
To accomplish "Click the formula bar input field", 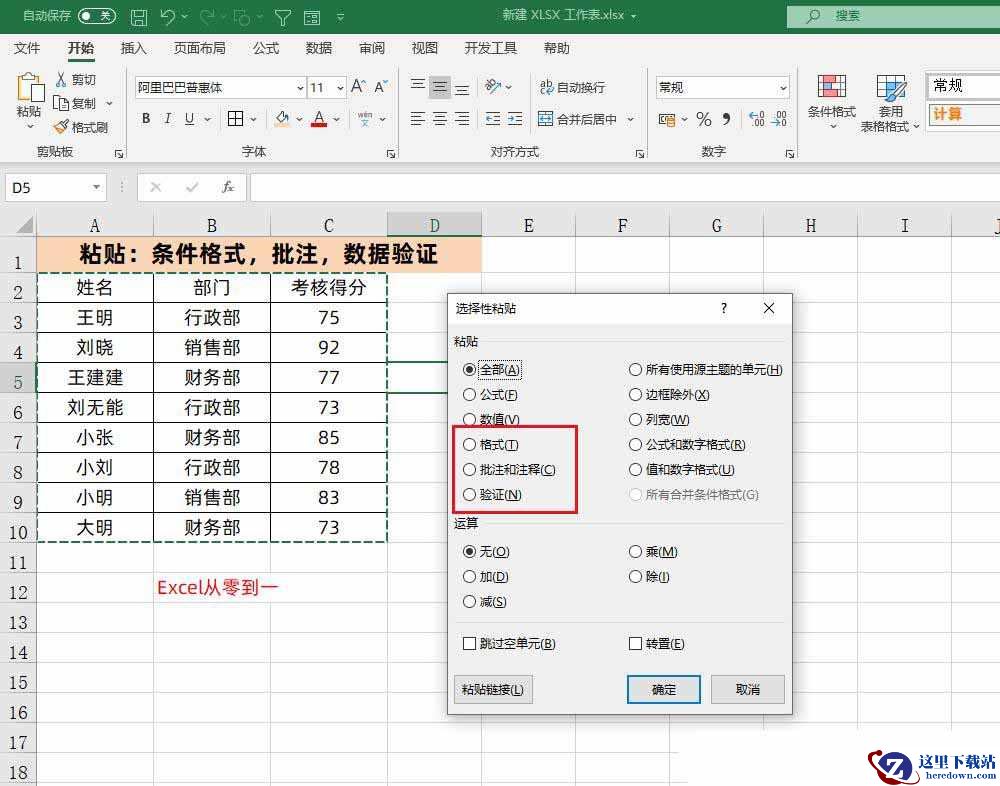I will point(625,187).
